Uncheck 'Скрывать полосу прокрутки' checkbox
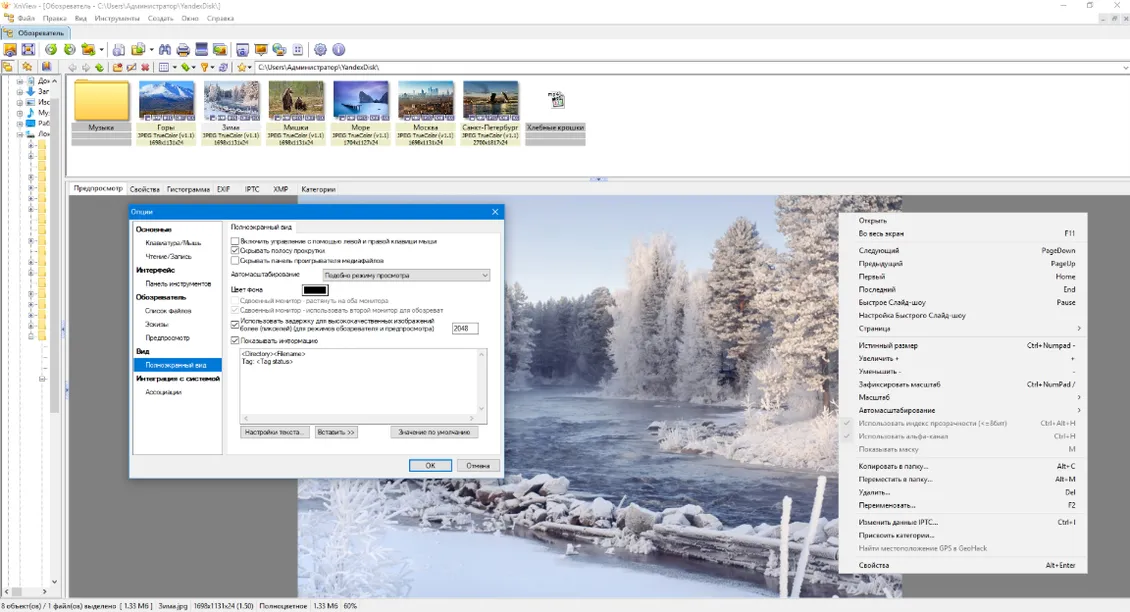The width and height of the screenshot is (1130, 612). coord(235,251)
